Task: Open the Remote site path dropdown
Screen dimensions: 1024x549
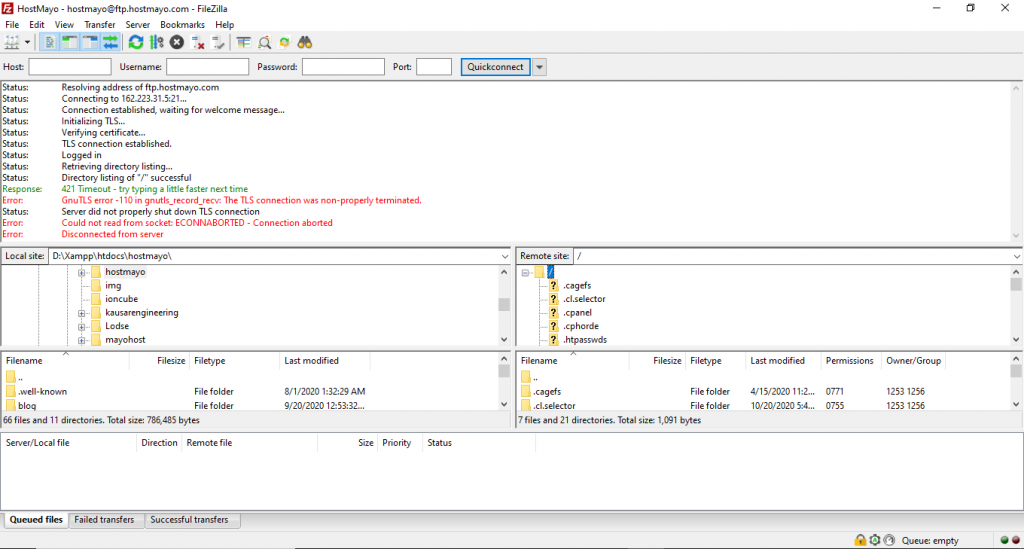Action: [x=1017, y=256]
